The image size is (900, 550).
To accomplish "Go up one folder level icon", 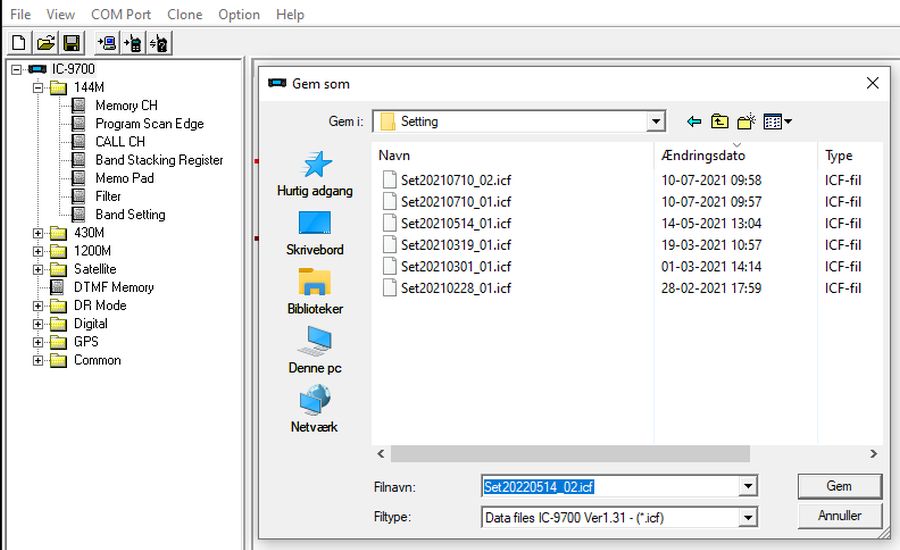I will pyautogui.click(x=719, y=121).
